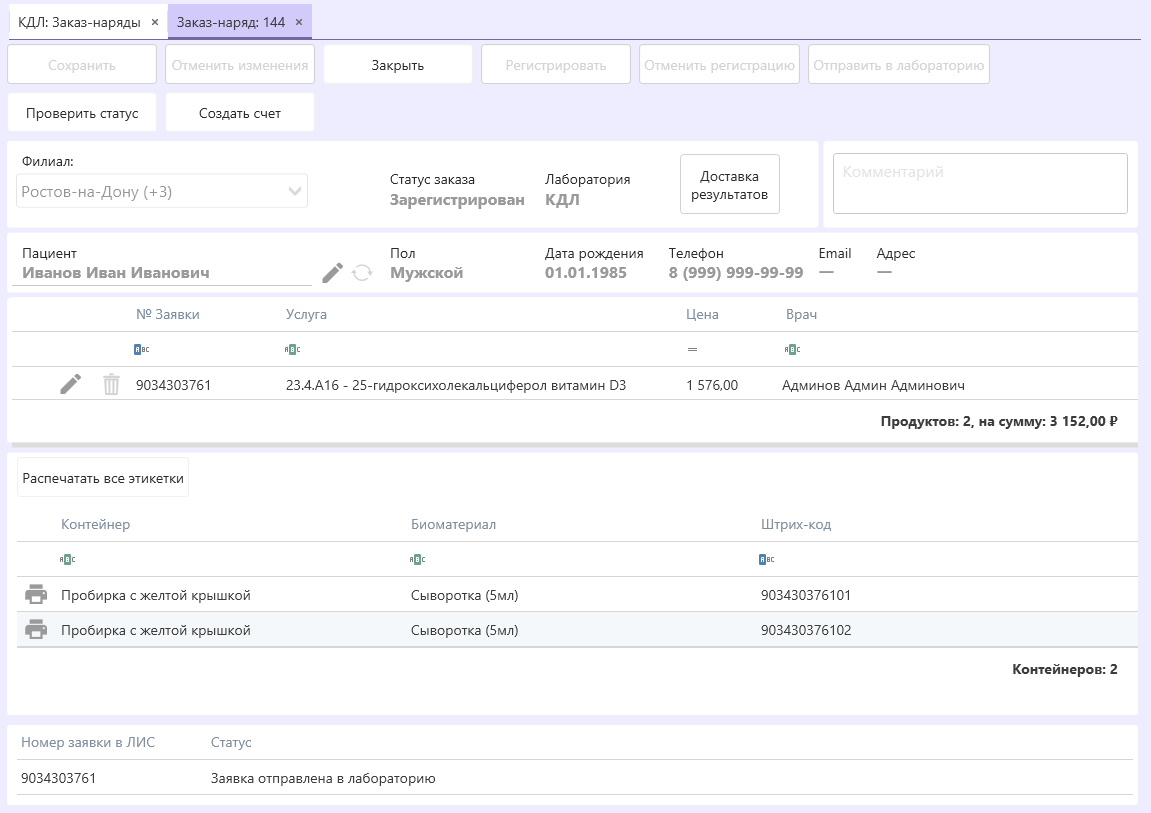Close the КДЛ: Заказ-наряды tab
This screenshot has height=813, width=1151.
coord(155,22)
